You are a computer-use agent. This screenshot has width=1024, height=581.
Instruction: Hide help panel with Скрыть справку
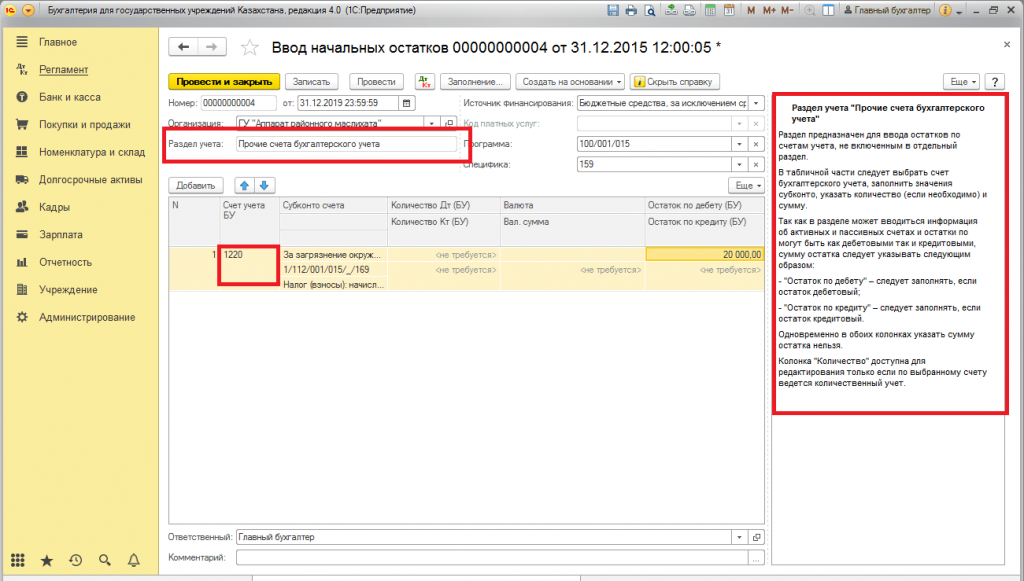675,82
